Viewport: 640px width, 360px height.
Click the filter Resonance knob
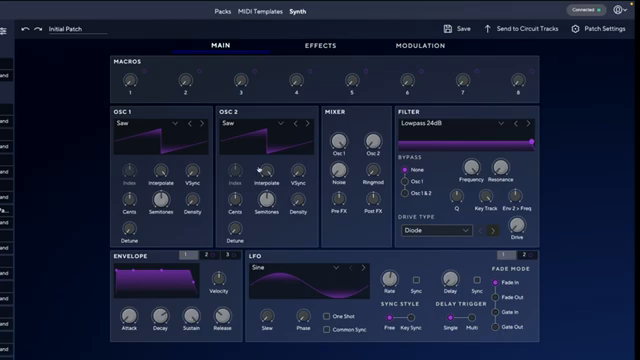[500, 167]
